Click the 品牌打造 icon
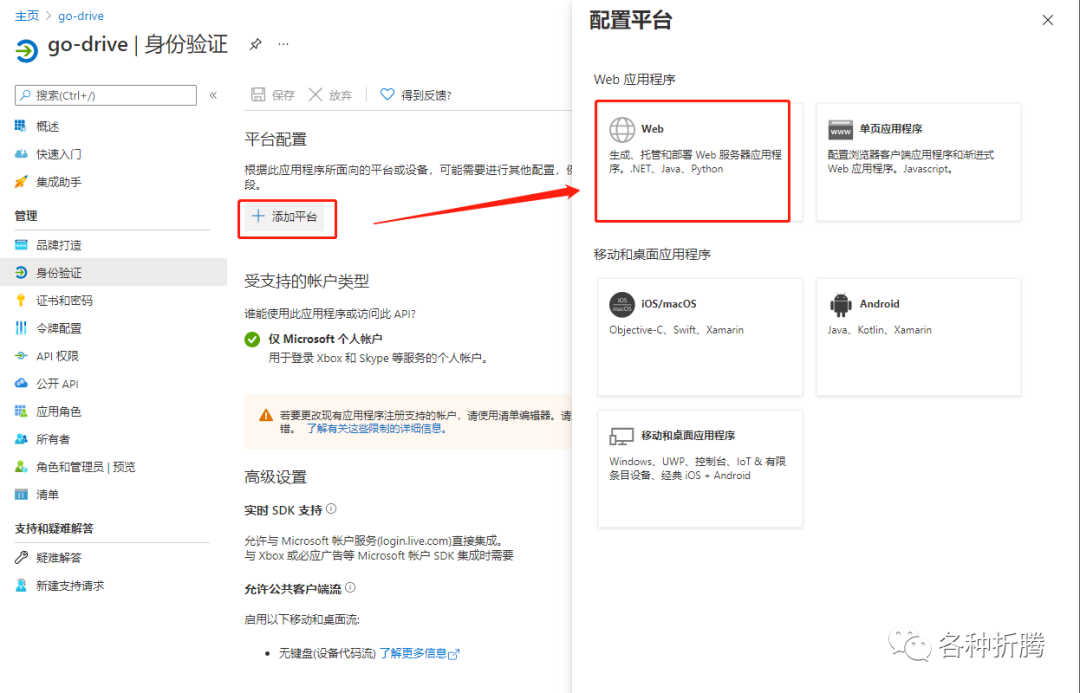The height and width of the screenshot is (693, 1080). coord(21,245)
